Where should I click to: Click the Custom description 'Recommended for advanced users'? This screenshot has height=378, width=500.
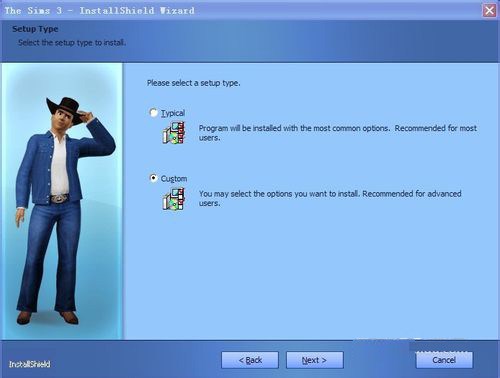point(330,198)
